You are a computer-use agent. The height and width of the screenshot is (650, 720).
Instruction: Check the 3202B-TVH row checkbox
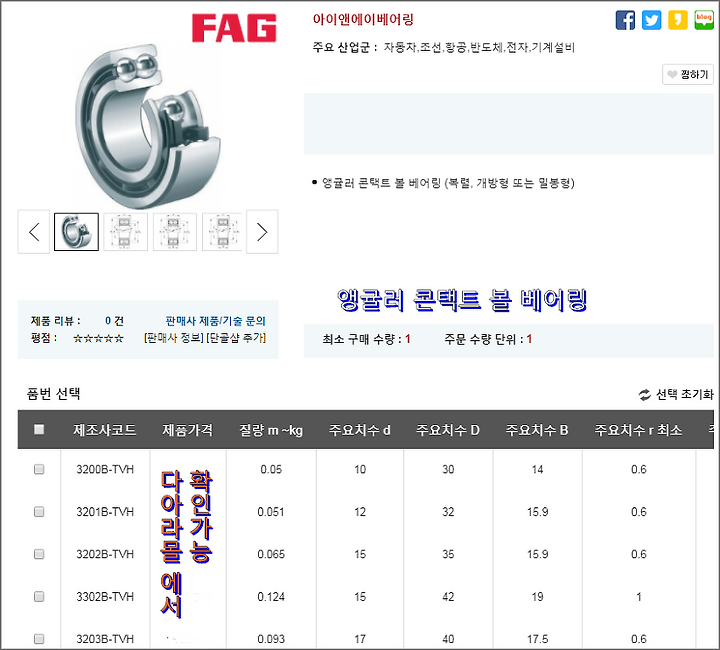tap(39, 554)
